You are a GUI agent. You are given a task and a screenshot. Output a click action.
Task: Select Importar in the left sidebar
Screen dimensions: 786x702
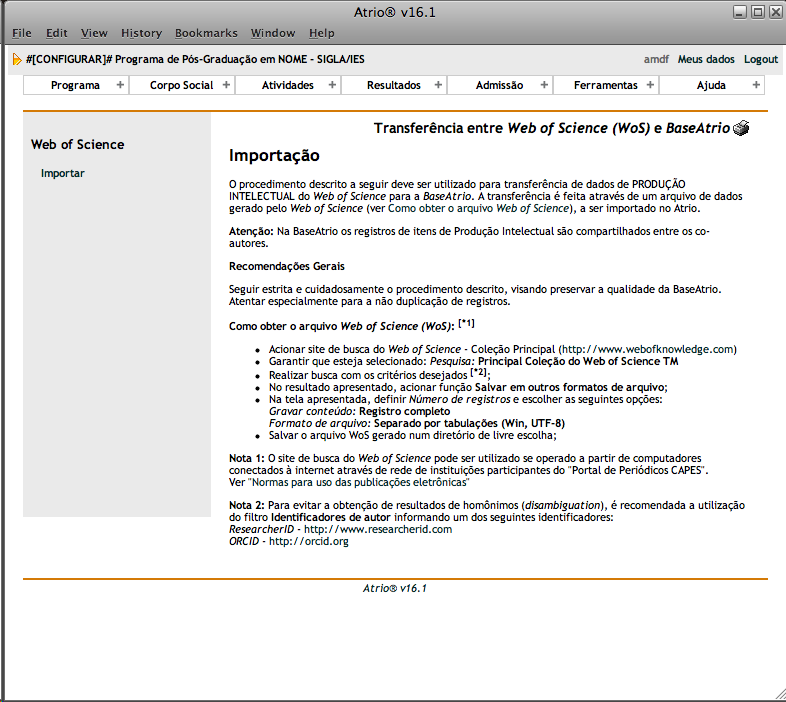point(63,174)
